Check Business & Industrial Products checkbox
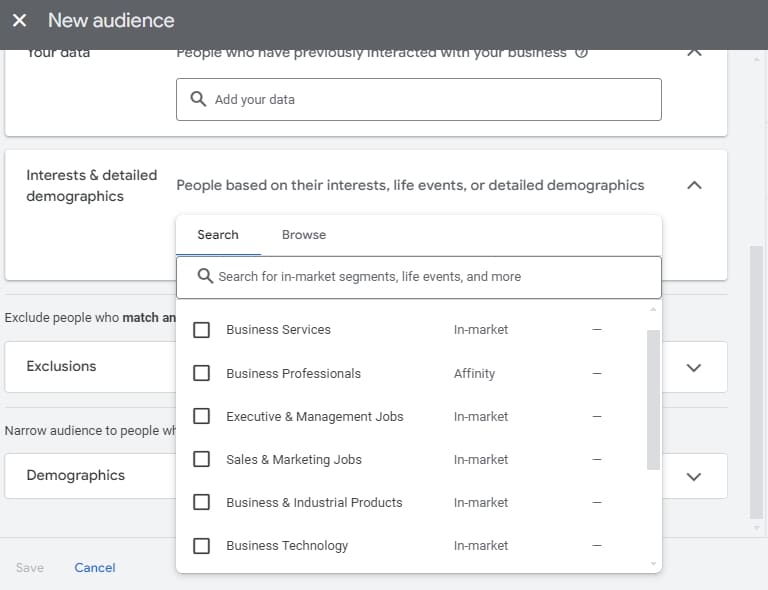Screen dimensions: 768x590 pos(201,502)
